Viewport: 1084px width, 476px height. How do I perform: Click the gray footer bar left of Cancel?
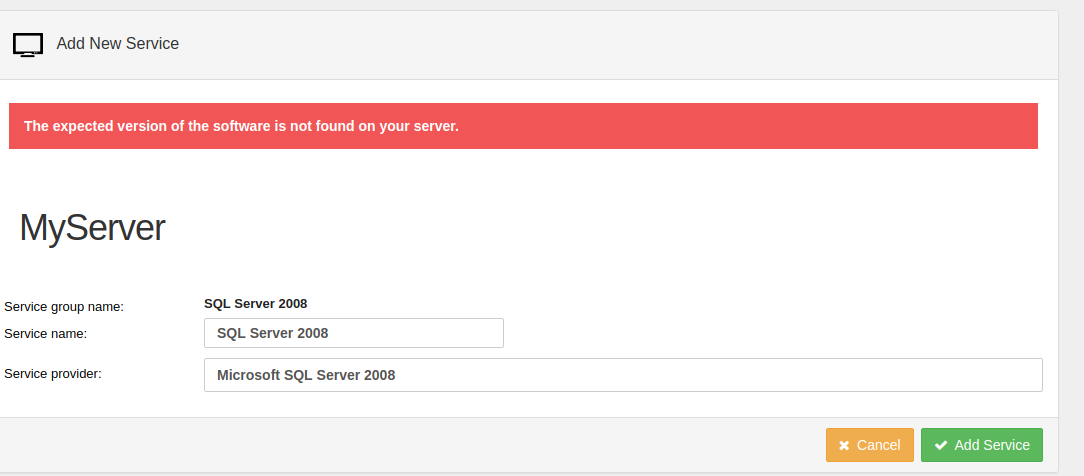413,445
